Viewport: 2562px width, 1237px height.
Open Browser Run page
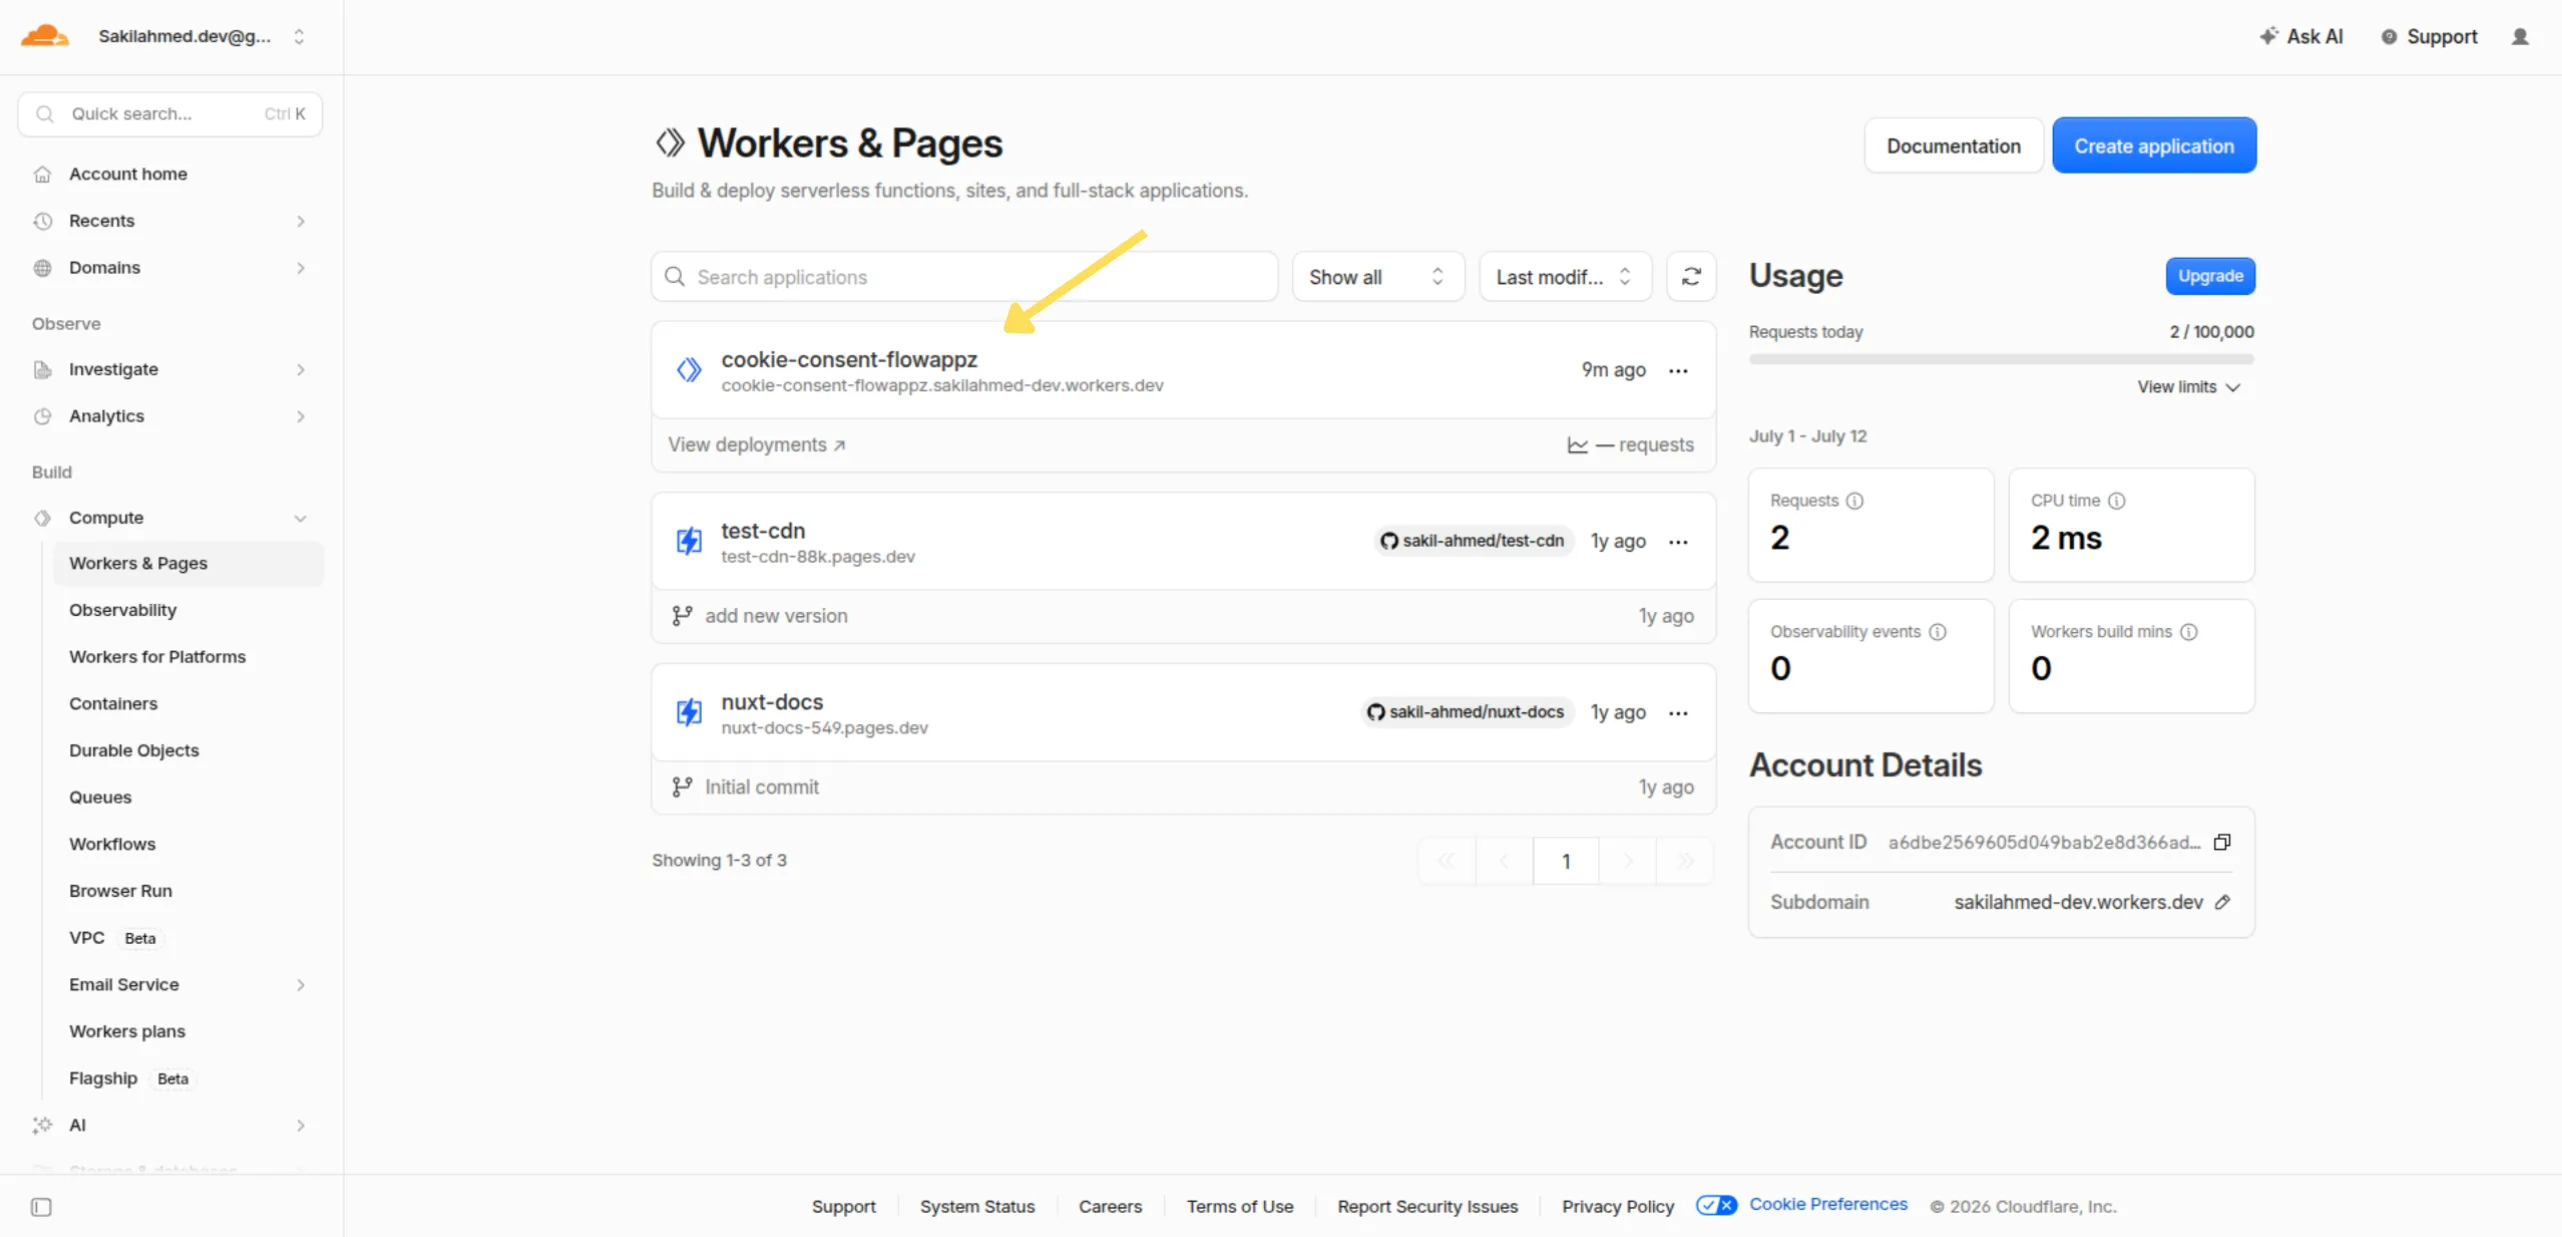[120, 891]
